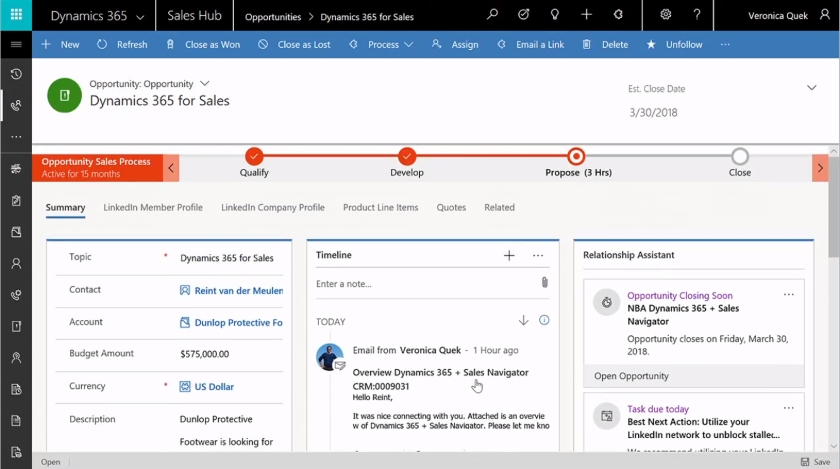Image resolution: width=840 pixels, height=469 pixels.
Task: Open the Relationship Assistant lightbulb icon
Action: pyautogui.click(x=555, y=14)
